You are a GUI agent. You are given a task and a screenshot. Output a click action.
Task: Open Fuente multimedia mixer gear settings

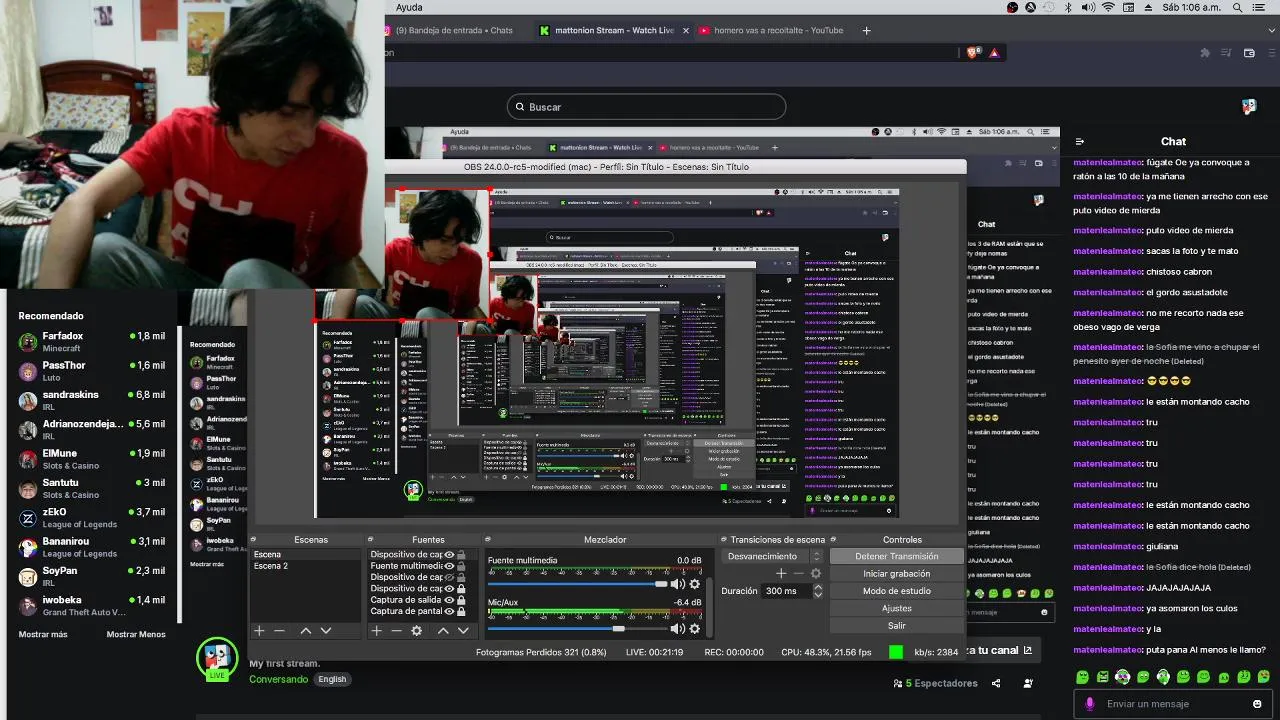[x=695, y=584]
